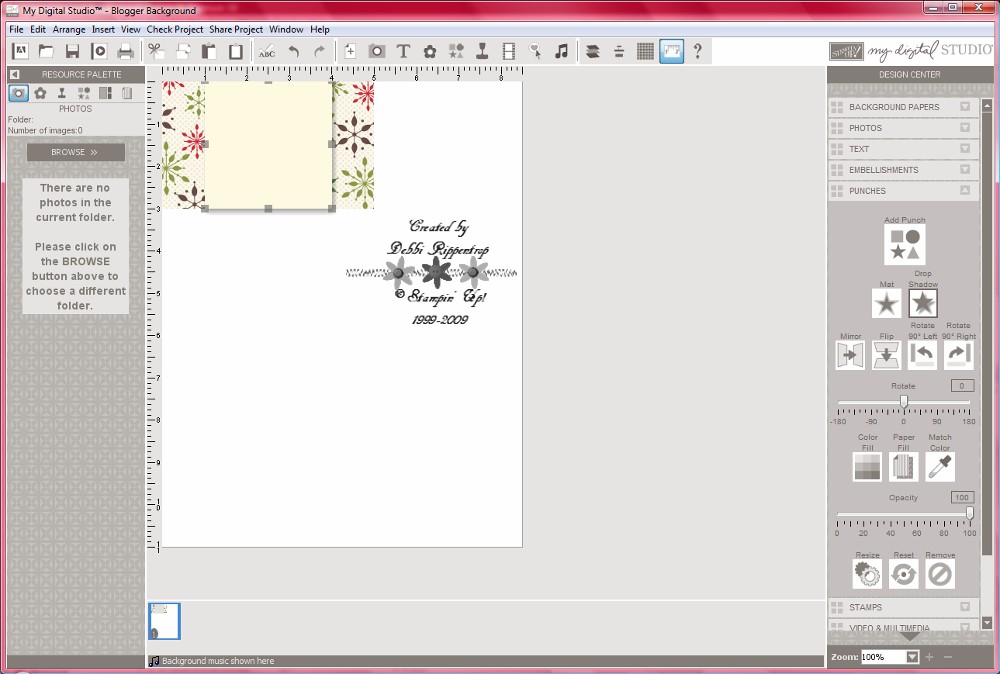Click the Mat star button

[x=886, y=304]
